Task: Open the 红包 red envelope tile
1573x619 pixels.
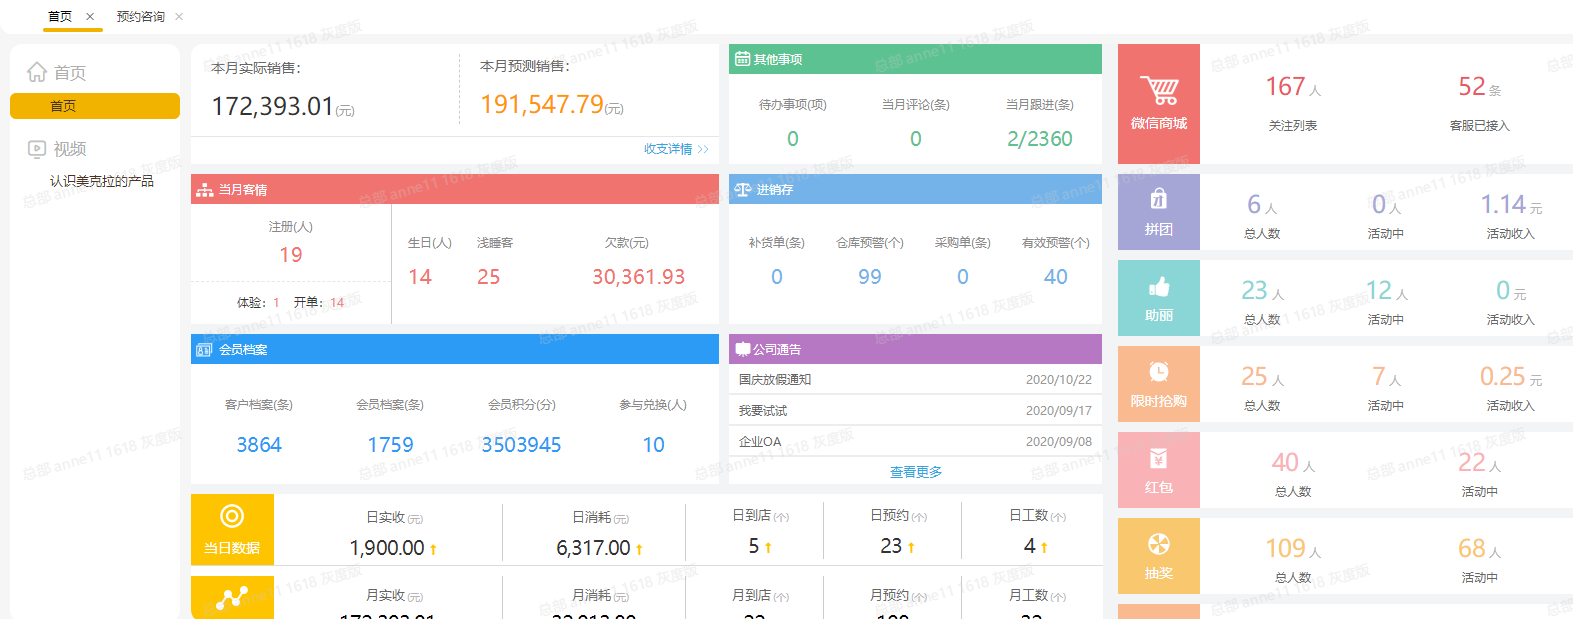Action: (x=1158, y=470)
